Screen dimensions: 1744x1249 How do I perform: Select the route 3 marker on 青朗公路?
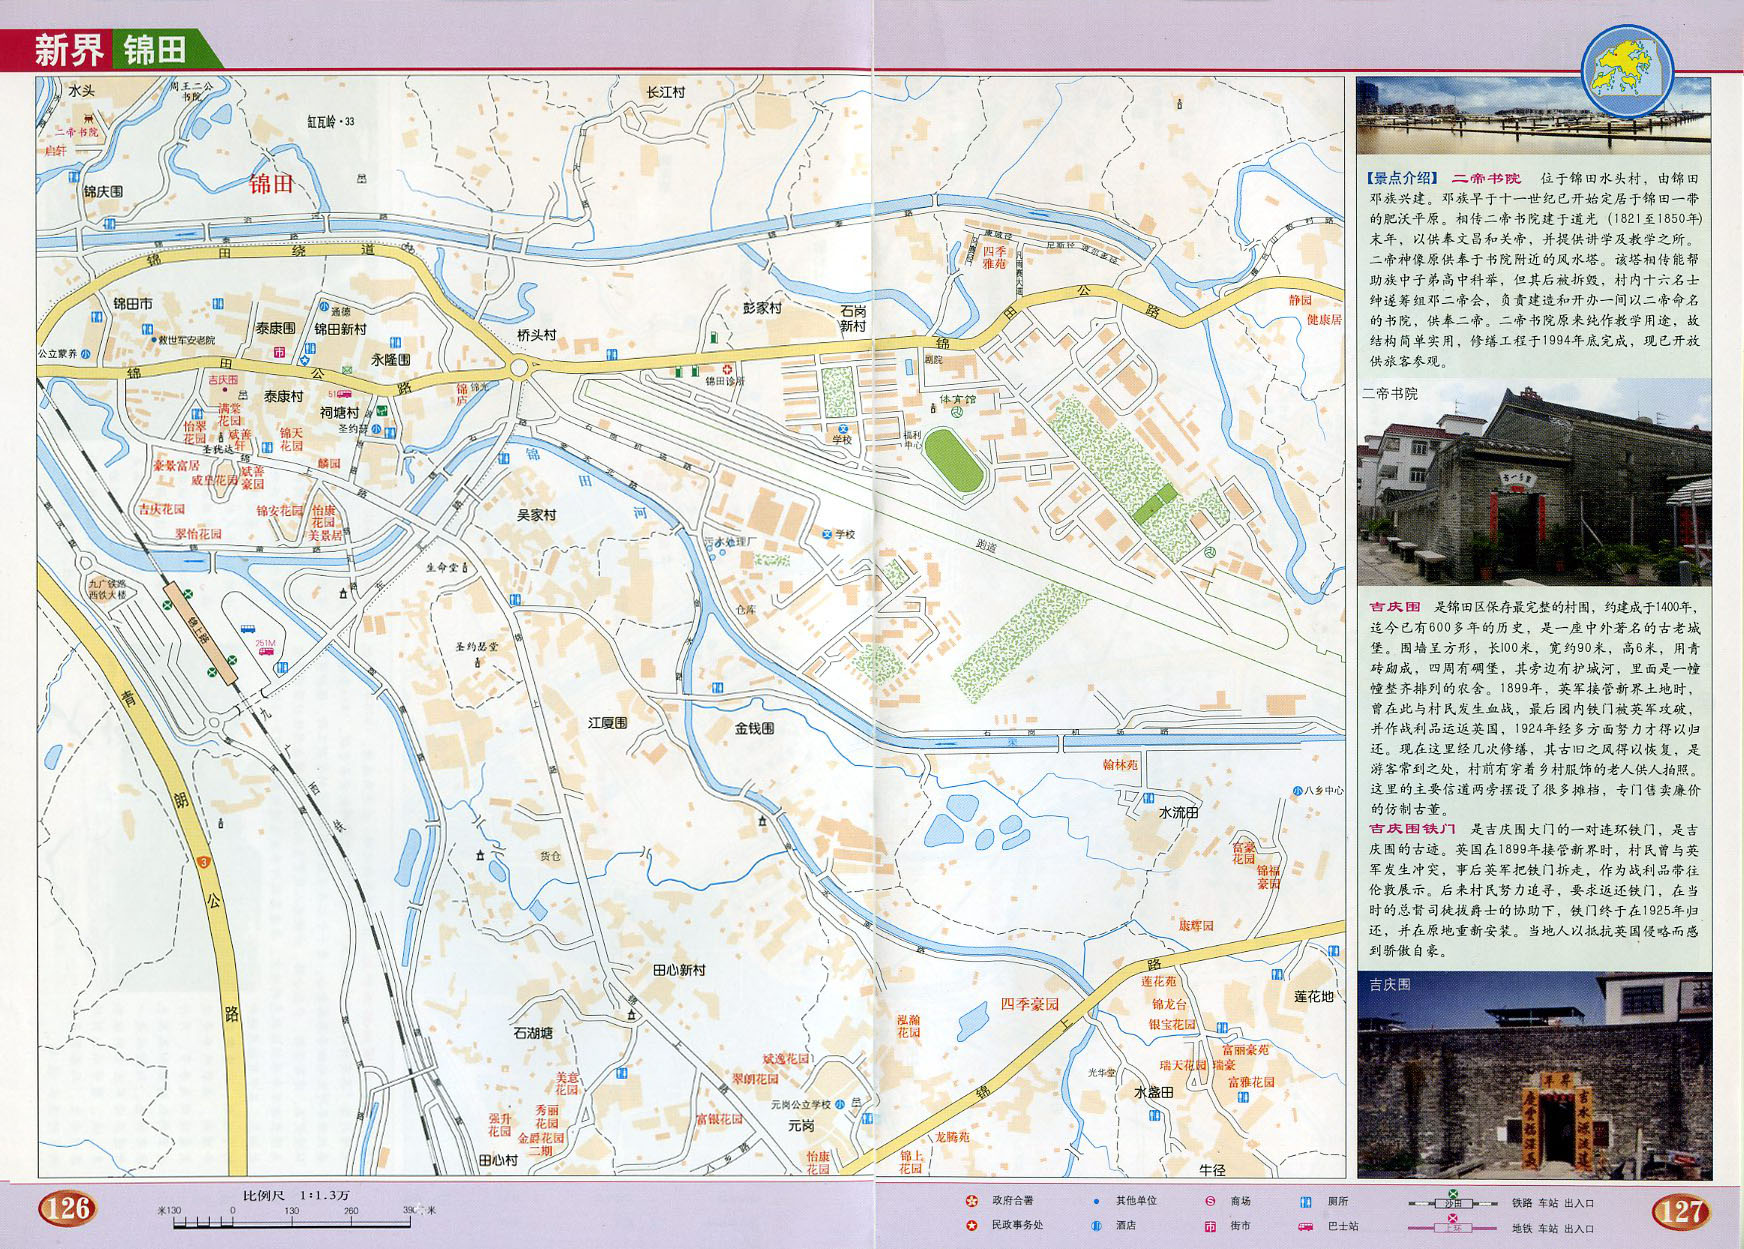point(204,862)
